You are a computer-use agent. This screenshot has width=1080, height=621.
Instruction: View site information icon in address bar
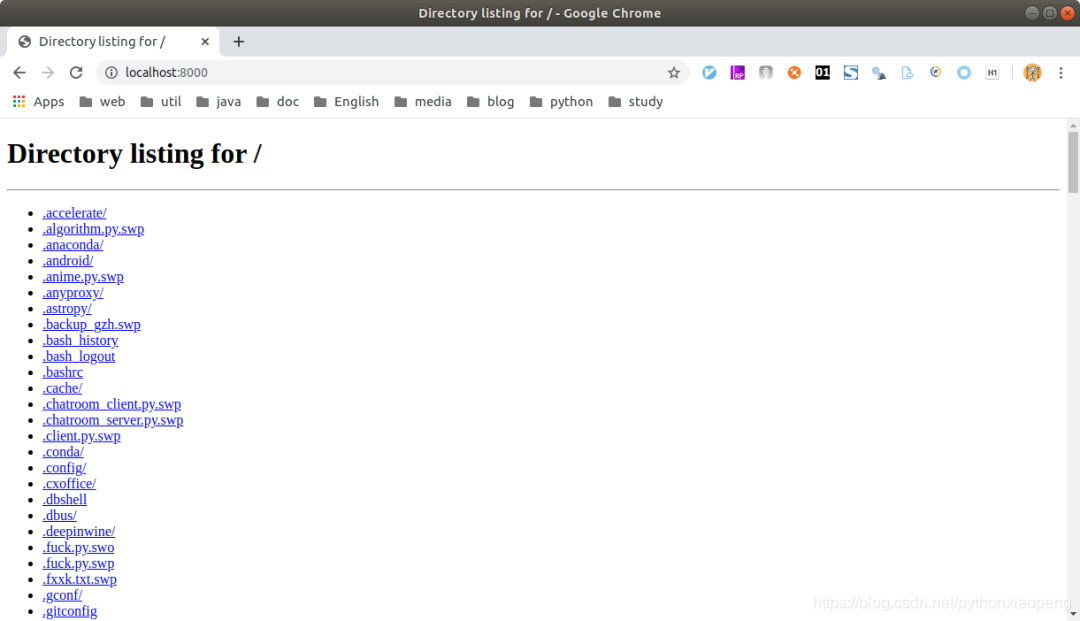[111, 72]
